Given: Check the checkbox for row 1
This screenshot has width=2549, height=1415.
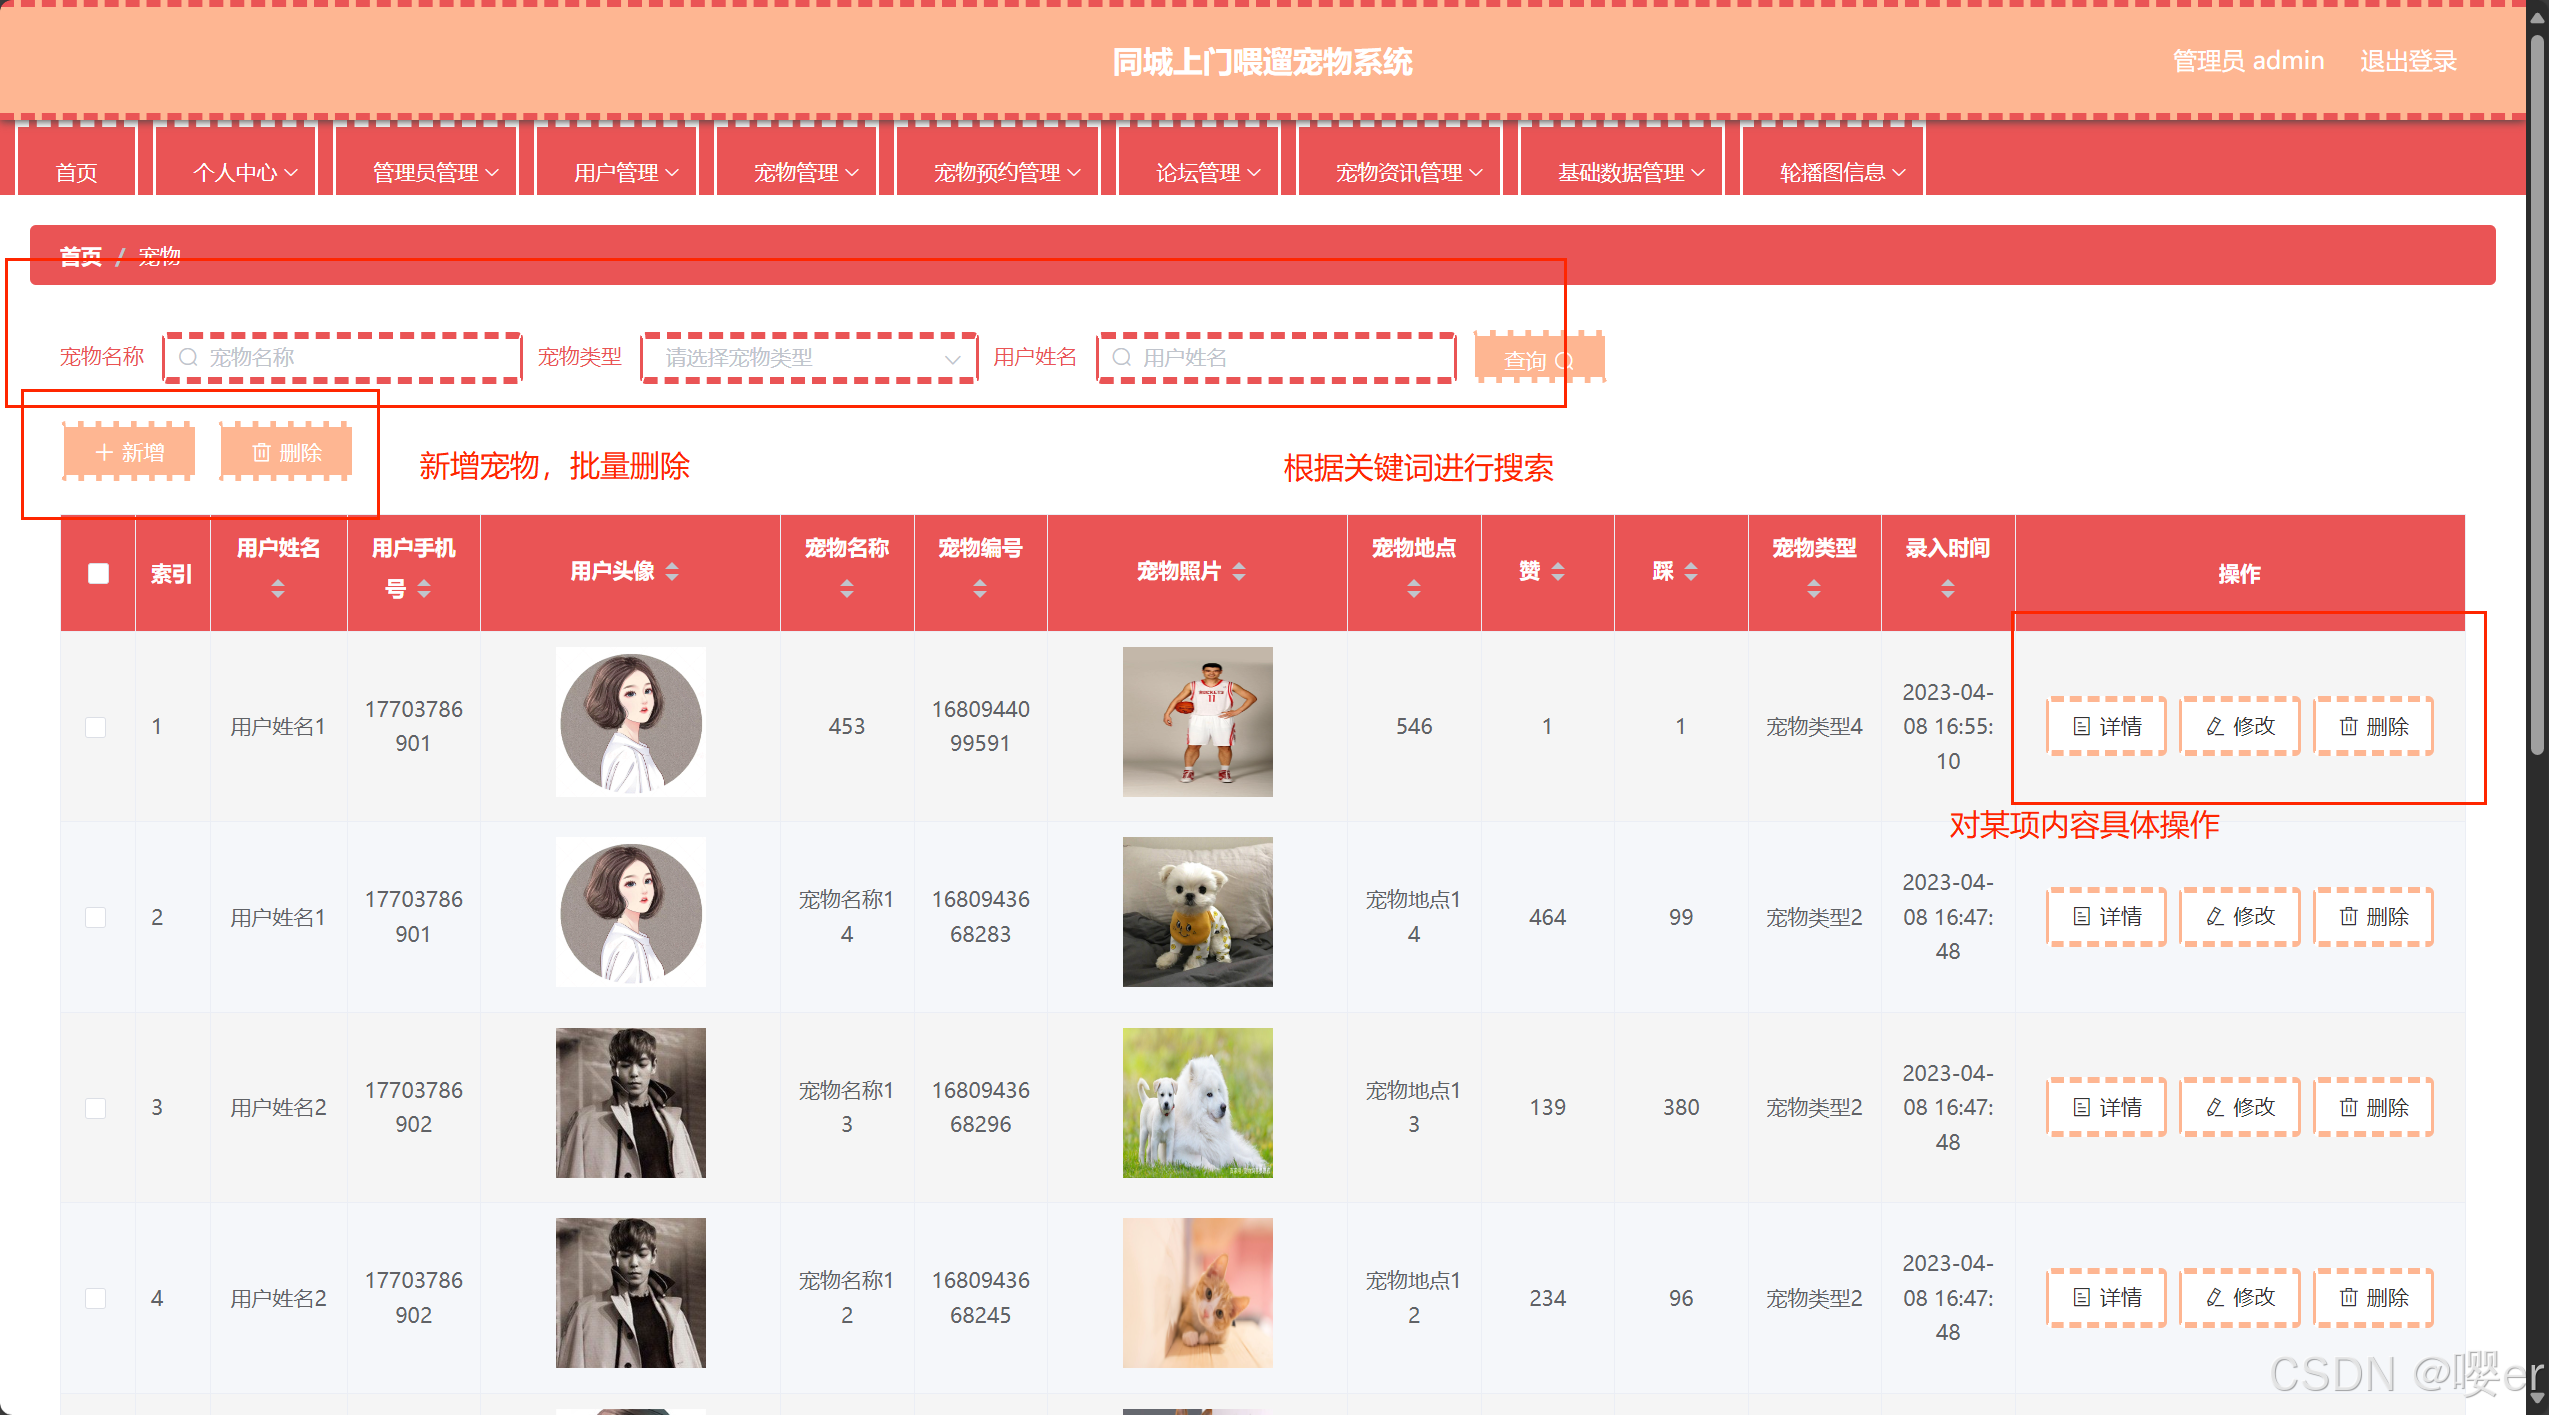Looking at the screenshot, I should point(96,727).
